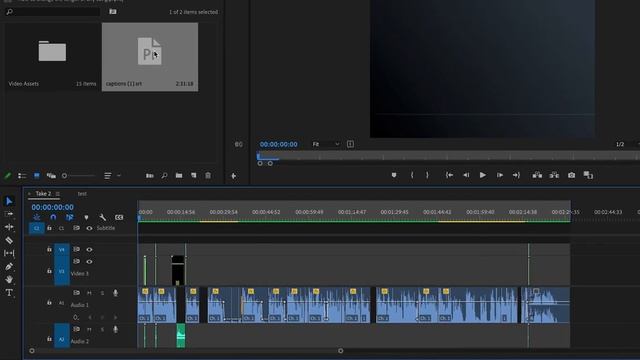Switch project panel to Icon view
The height and width of the screenshot is (360, 640).
(37, 176)
